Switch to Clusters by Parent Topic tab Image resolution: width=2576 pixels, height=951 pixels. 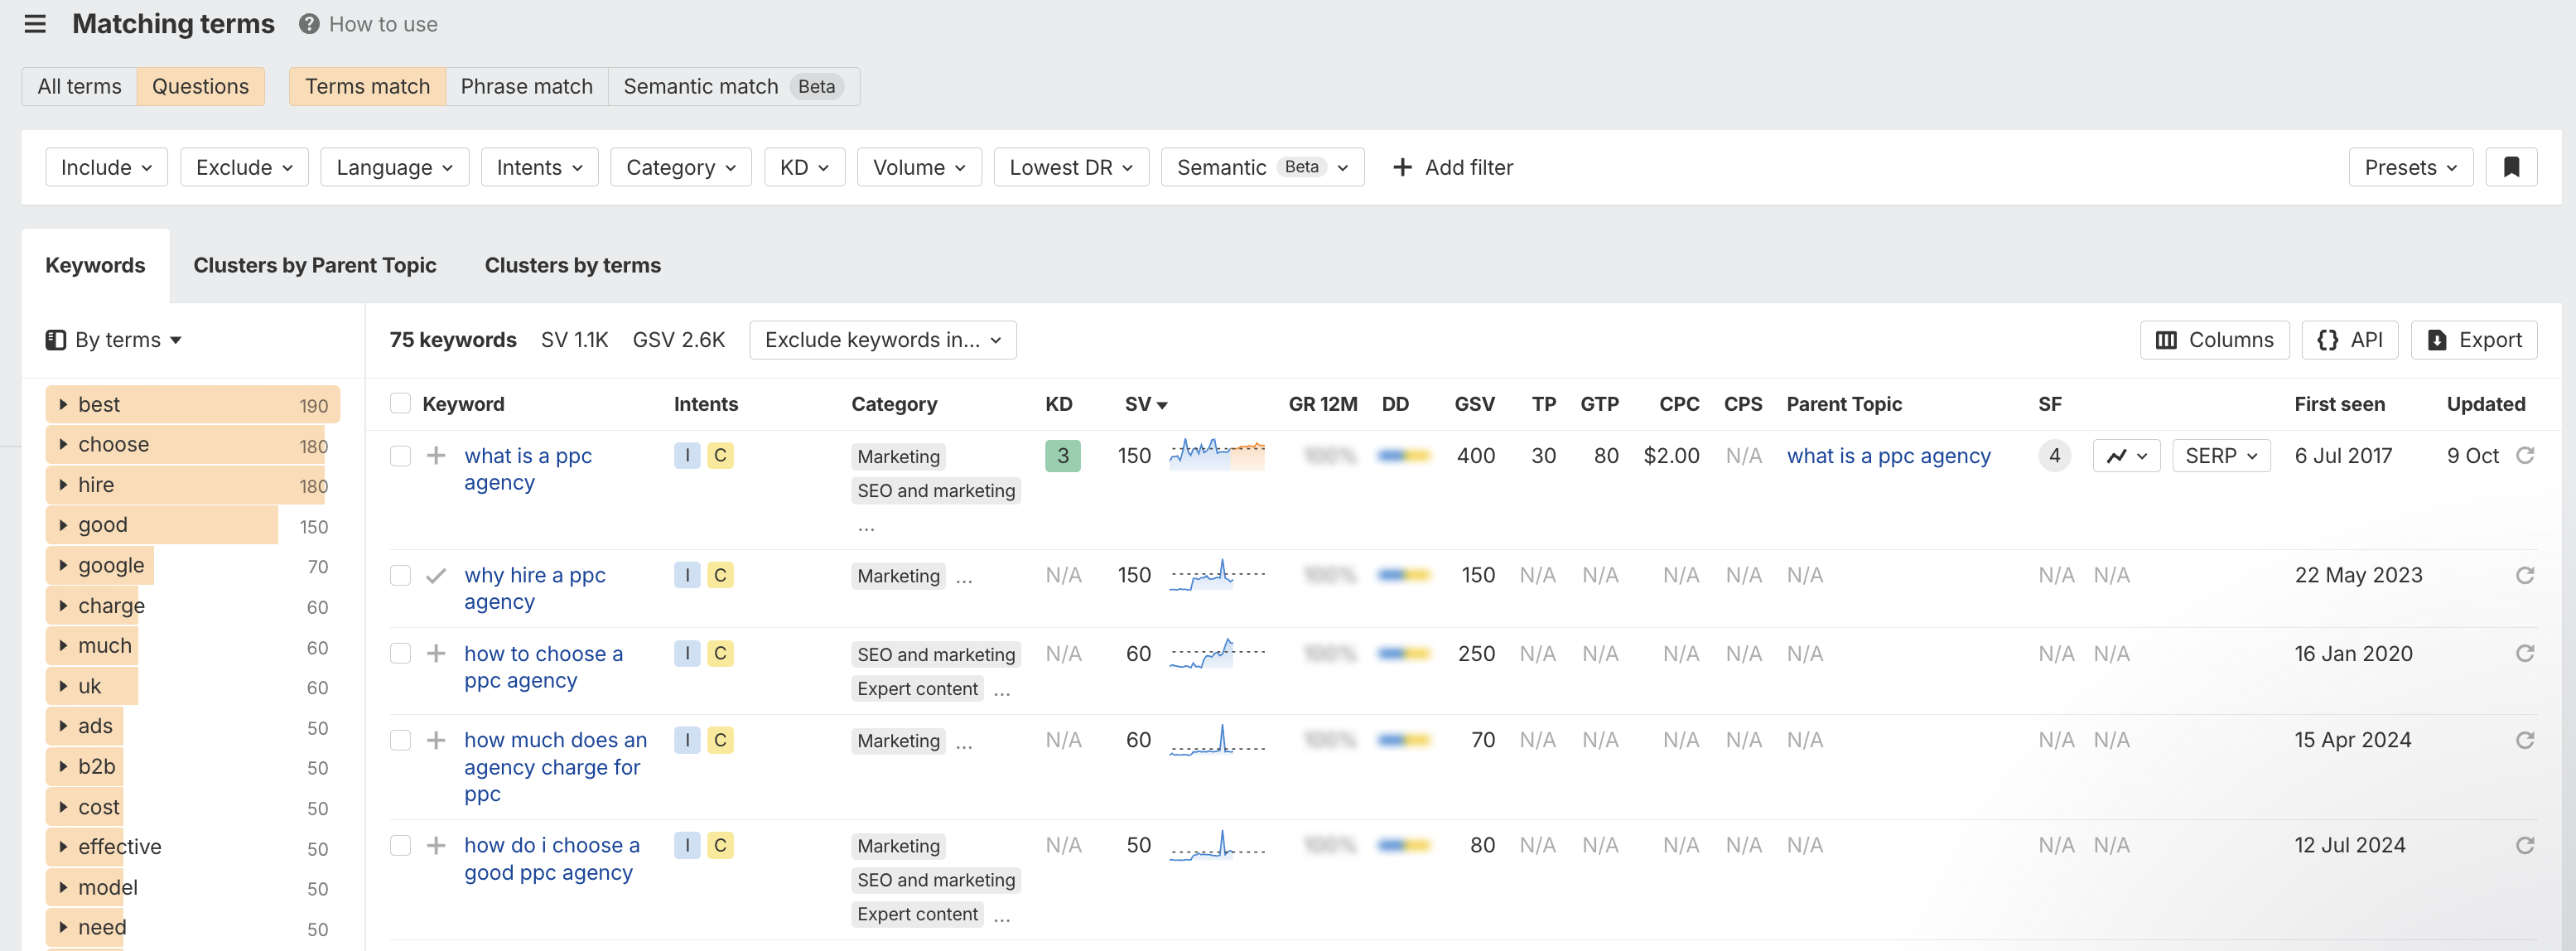(315, 265)
